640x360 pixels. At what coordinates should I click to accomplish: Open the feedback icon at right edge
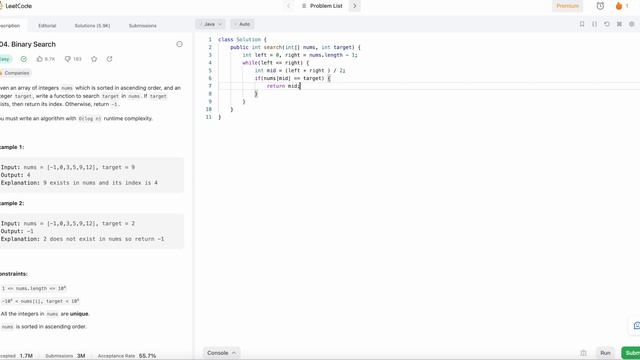pos(636,325)
